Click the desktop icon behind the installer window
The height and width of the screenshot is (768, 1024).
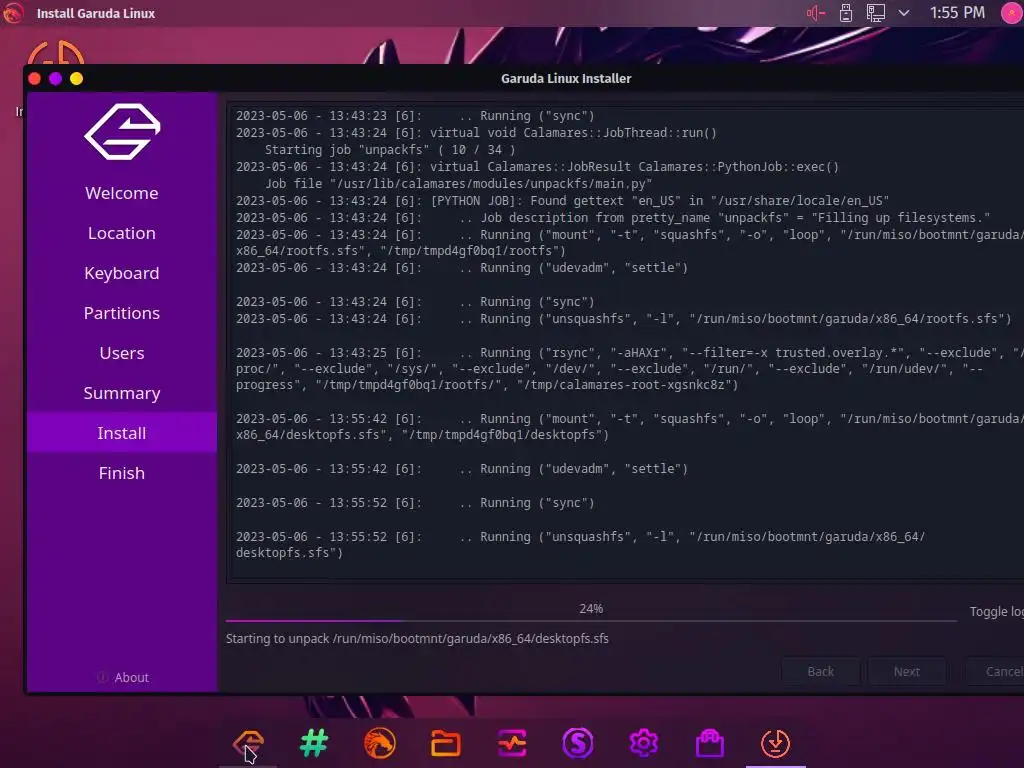click(x=56, y=52)
